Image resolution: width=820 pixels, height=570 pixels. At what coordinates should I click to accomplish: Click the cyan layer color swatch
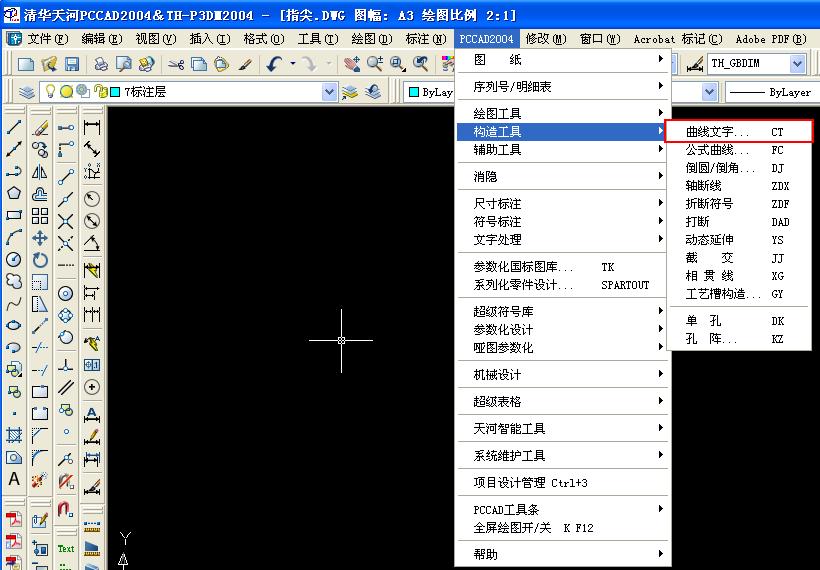(x=115, y=92)
